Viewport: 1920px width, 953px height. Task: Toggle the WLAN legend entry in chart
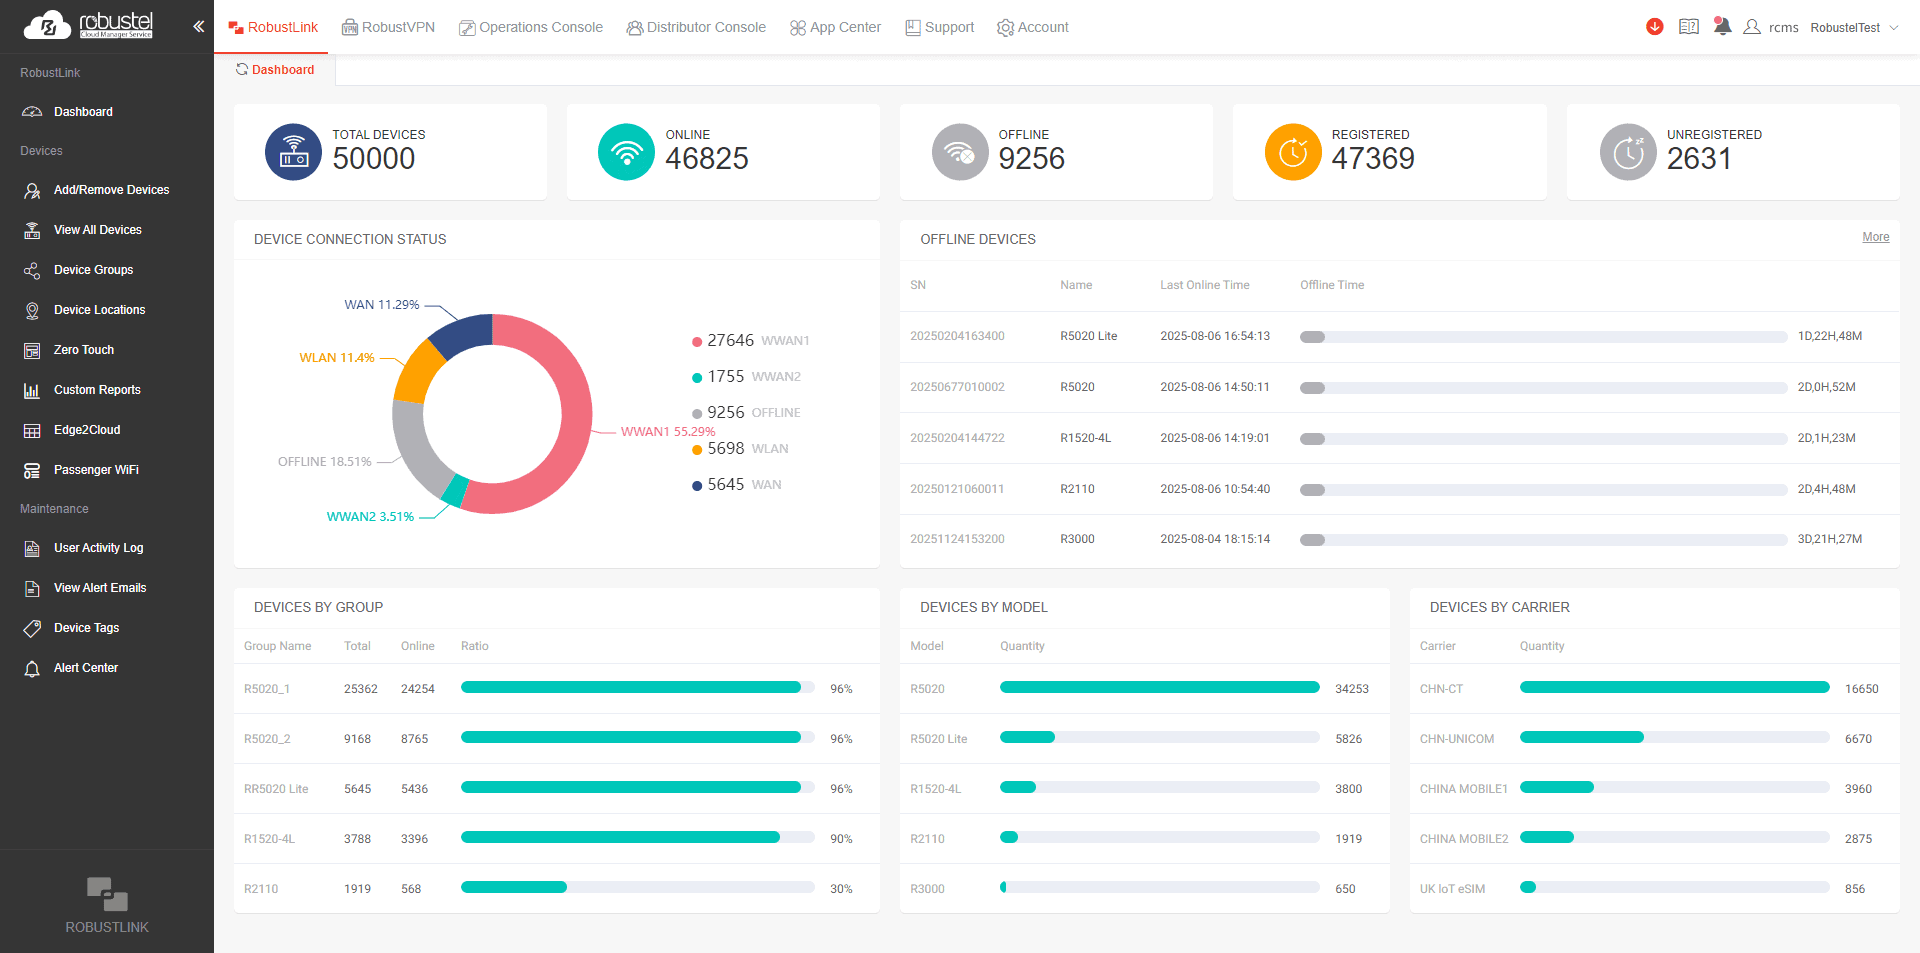pos(740,449)
